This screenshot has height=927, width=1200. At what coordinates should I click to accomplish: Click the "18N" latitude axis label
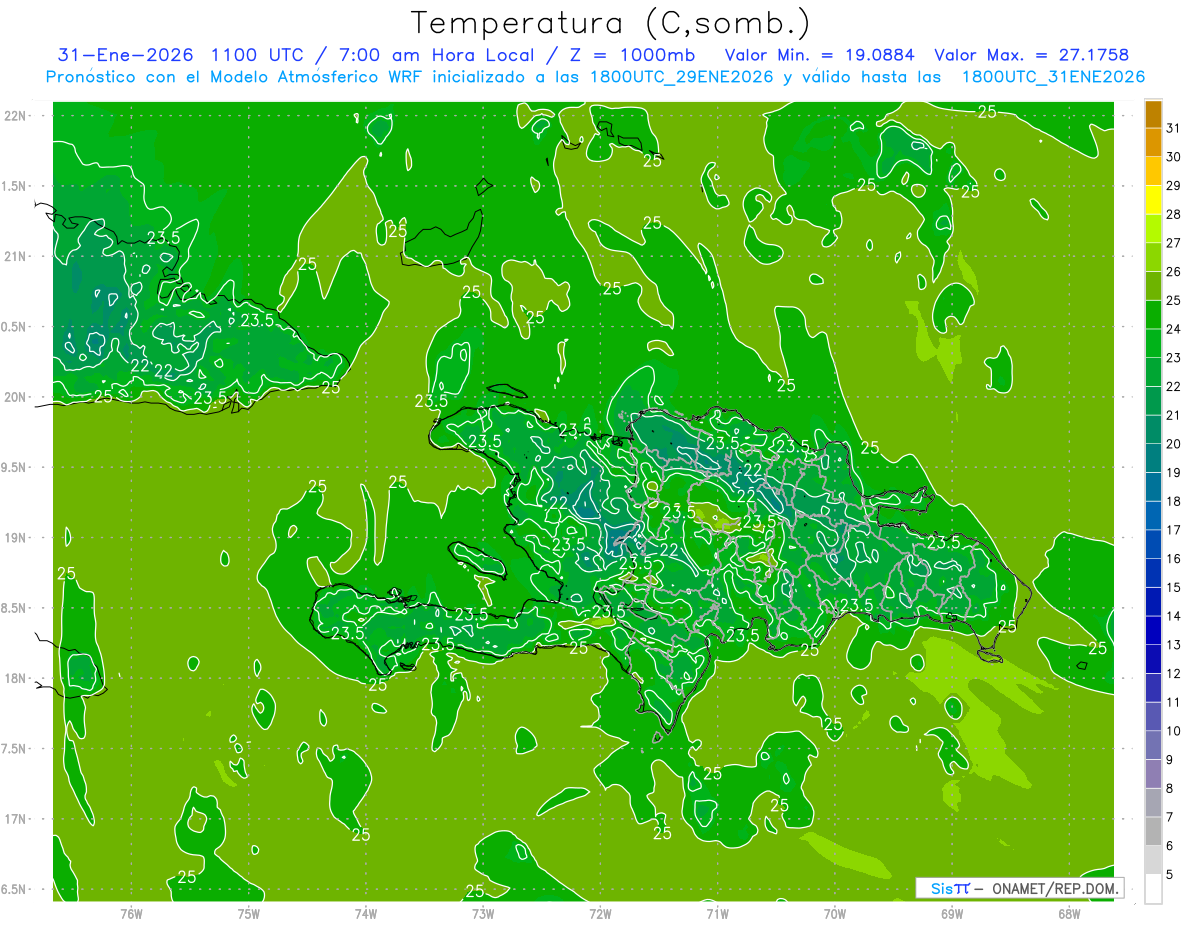point(14,678)
